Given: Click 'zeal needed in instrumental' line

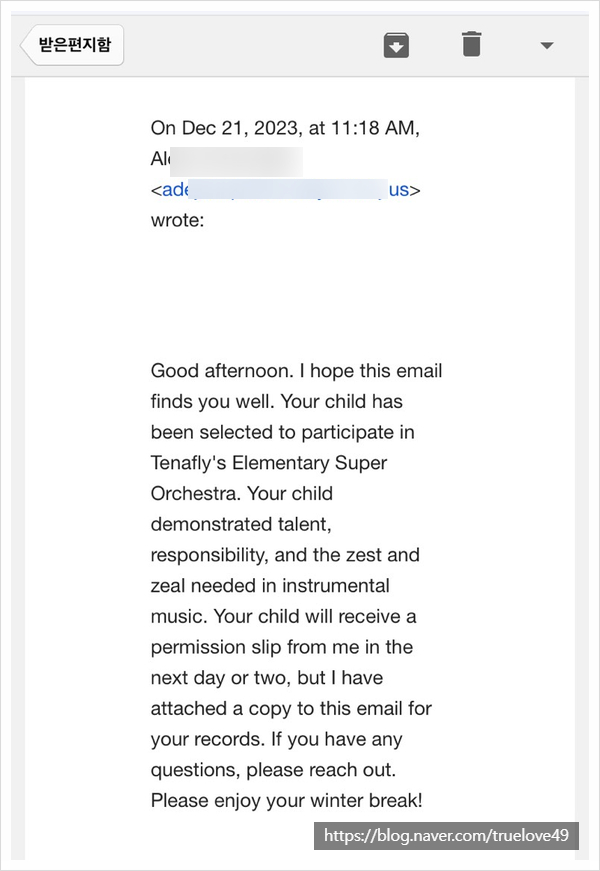Looking at the screenshot, I should tap(270, 585).
